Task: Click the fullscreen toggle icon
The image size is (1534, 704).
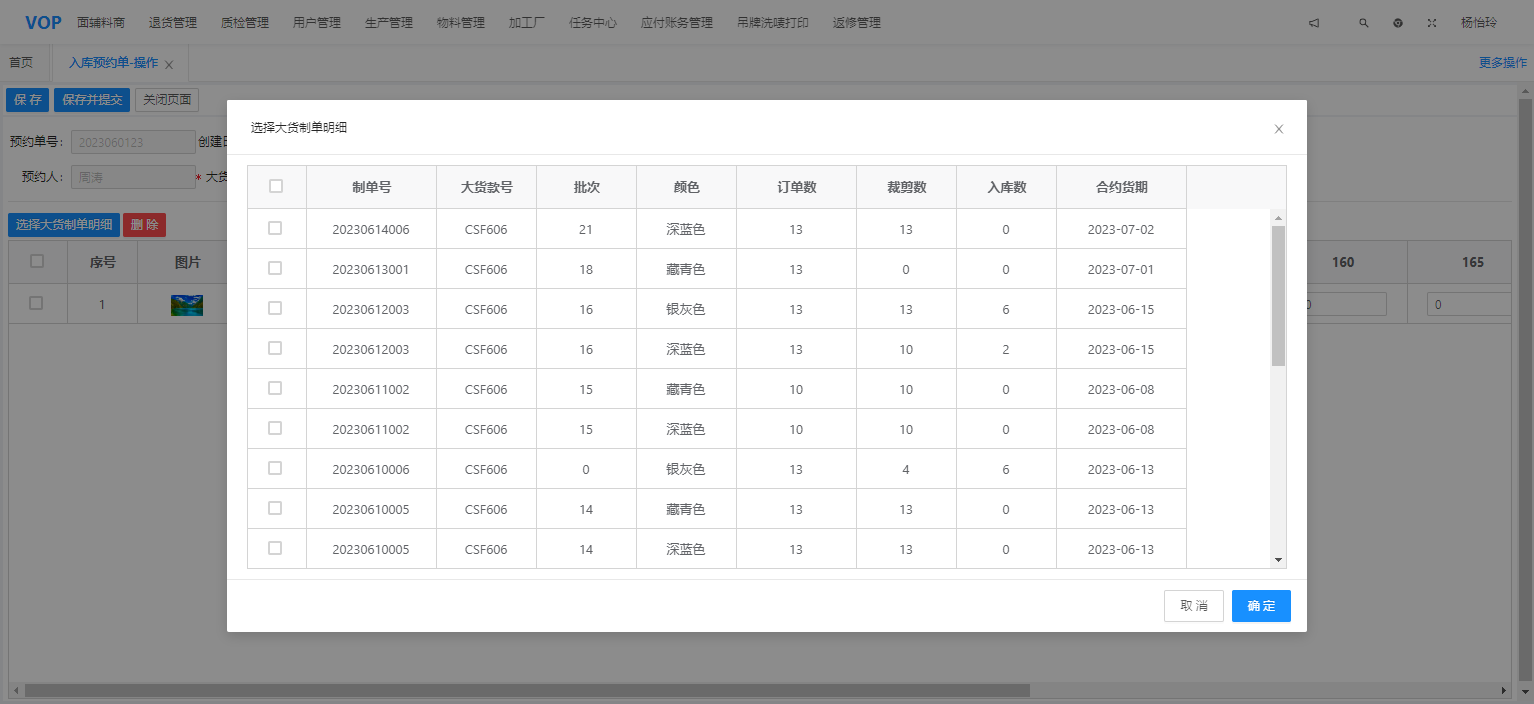Action: click(1432, 23)
